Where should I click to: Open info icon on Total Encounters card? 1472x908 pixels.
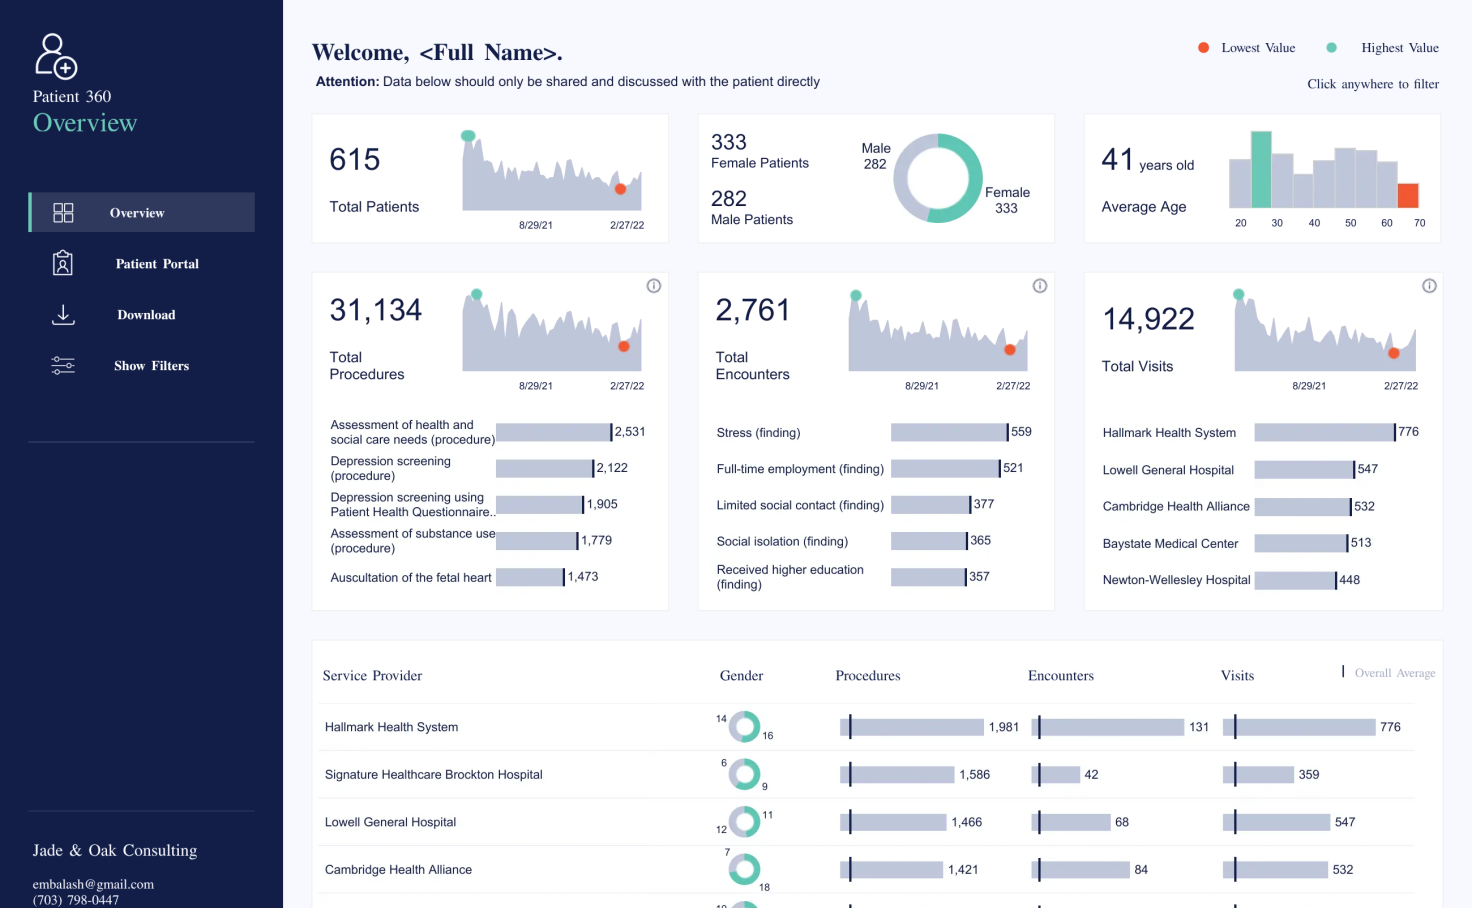(x=1040, y=286)
